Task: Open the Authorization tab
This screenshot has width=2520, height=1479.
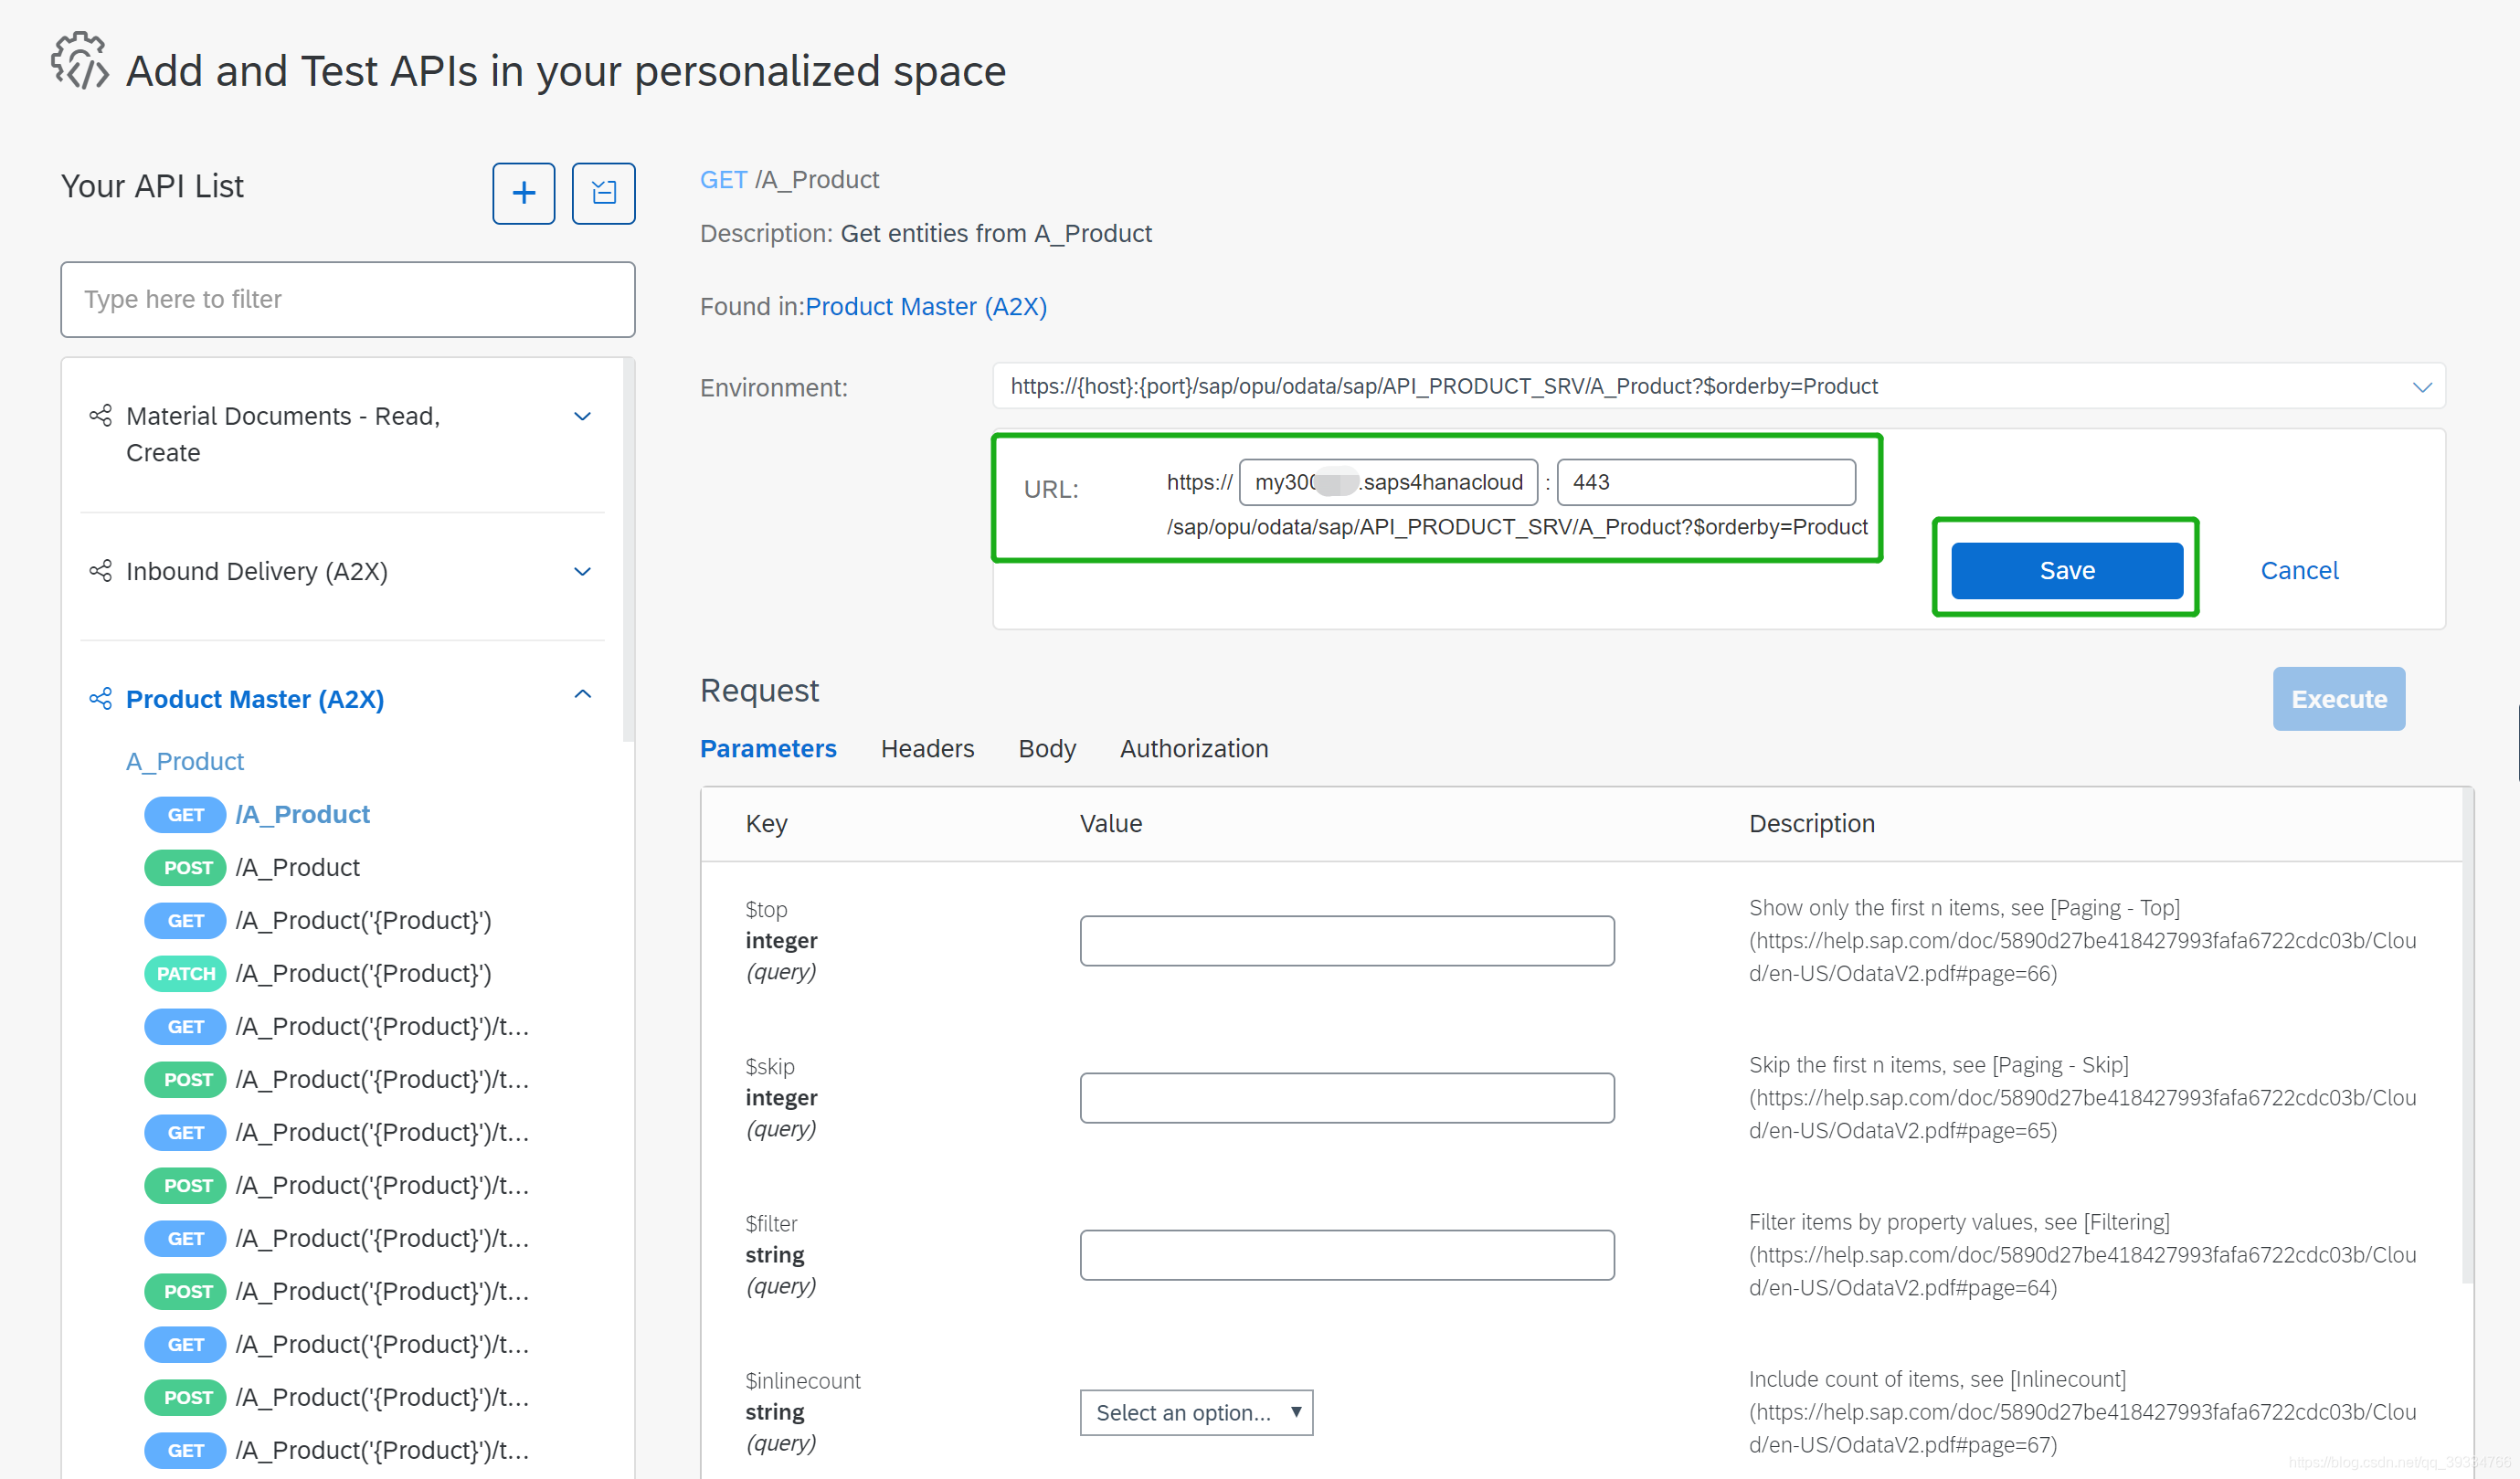Action: pos(1193,748)
